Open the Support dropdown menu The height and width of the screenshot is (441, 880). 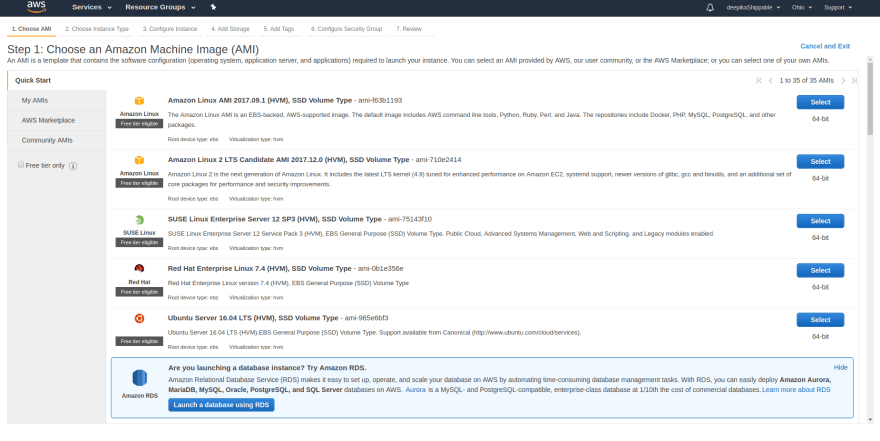[838, 7]
